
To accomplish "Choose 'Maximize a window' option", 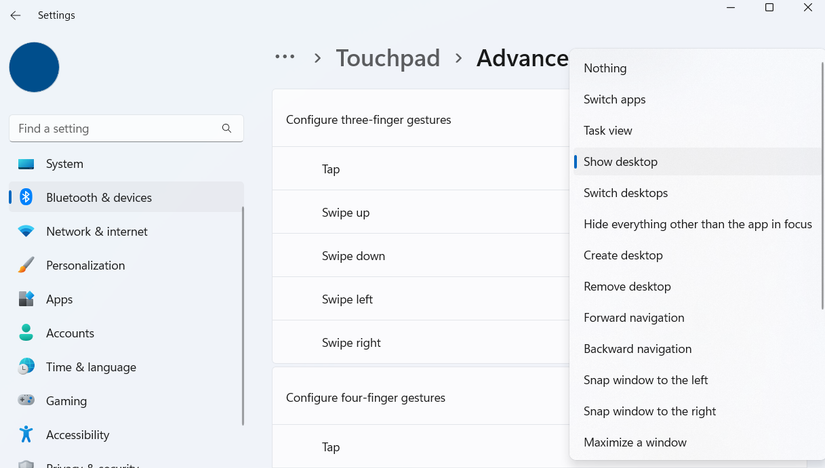I will [635, 442].
